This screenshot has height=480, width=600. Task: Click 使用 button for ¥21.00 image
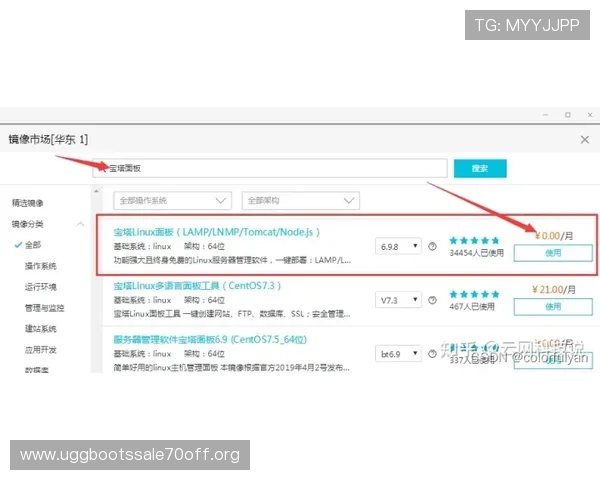pyautogui.click(x=553, y=307)
